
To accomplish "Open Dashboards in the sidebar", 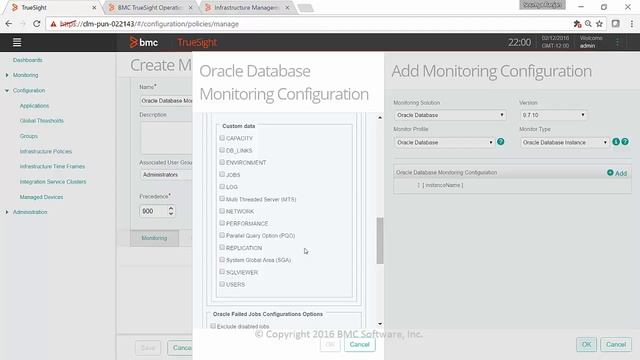I will (x=27, y=60).
